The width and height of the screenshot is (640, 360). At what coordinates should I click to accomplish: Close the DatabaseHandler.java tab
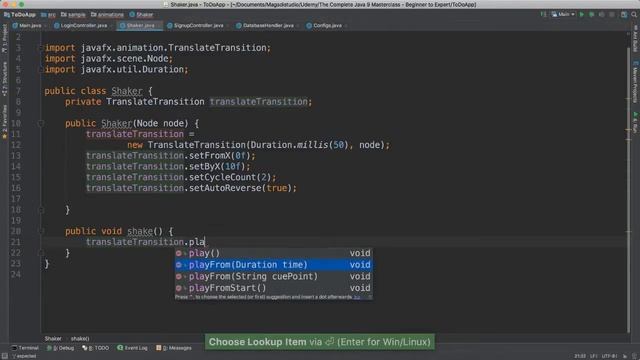click(298, 26)
